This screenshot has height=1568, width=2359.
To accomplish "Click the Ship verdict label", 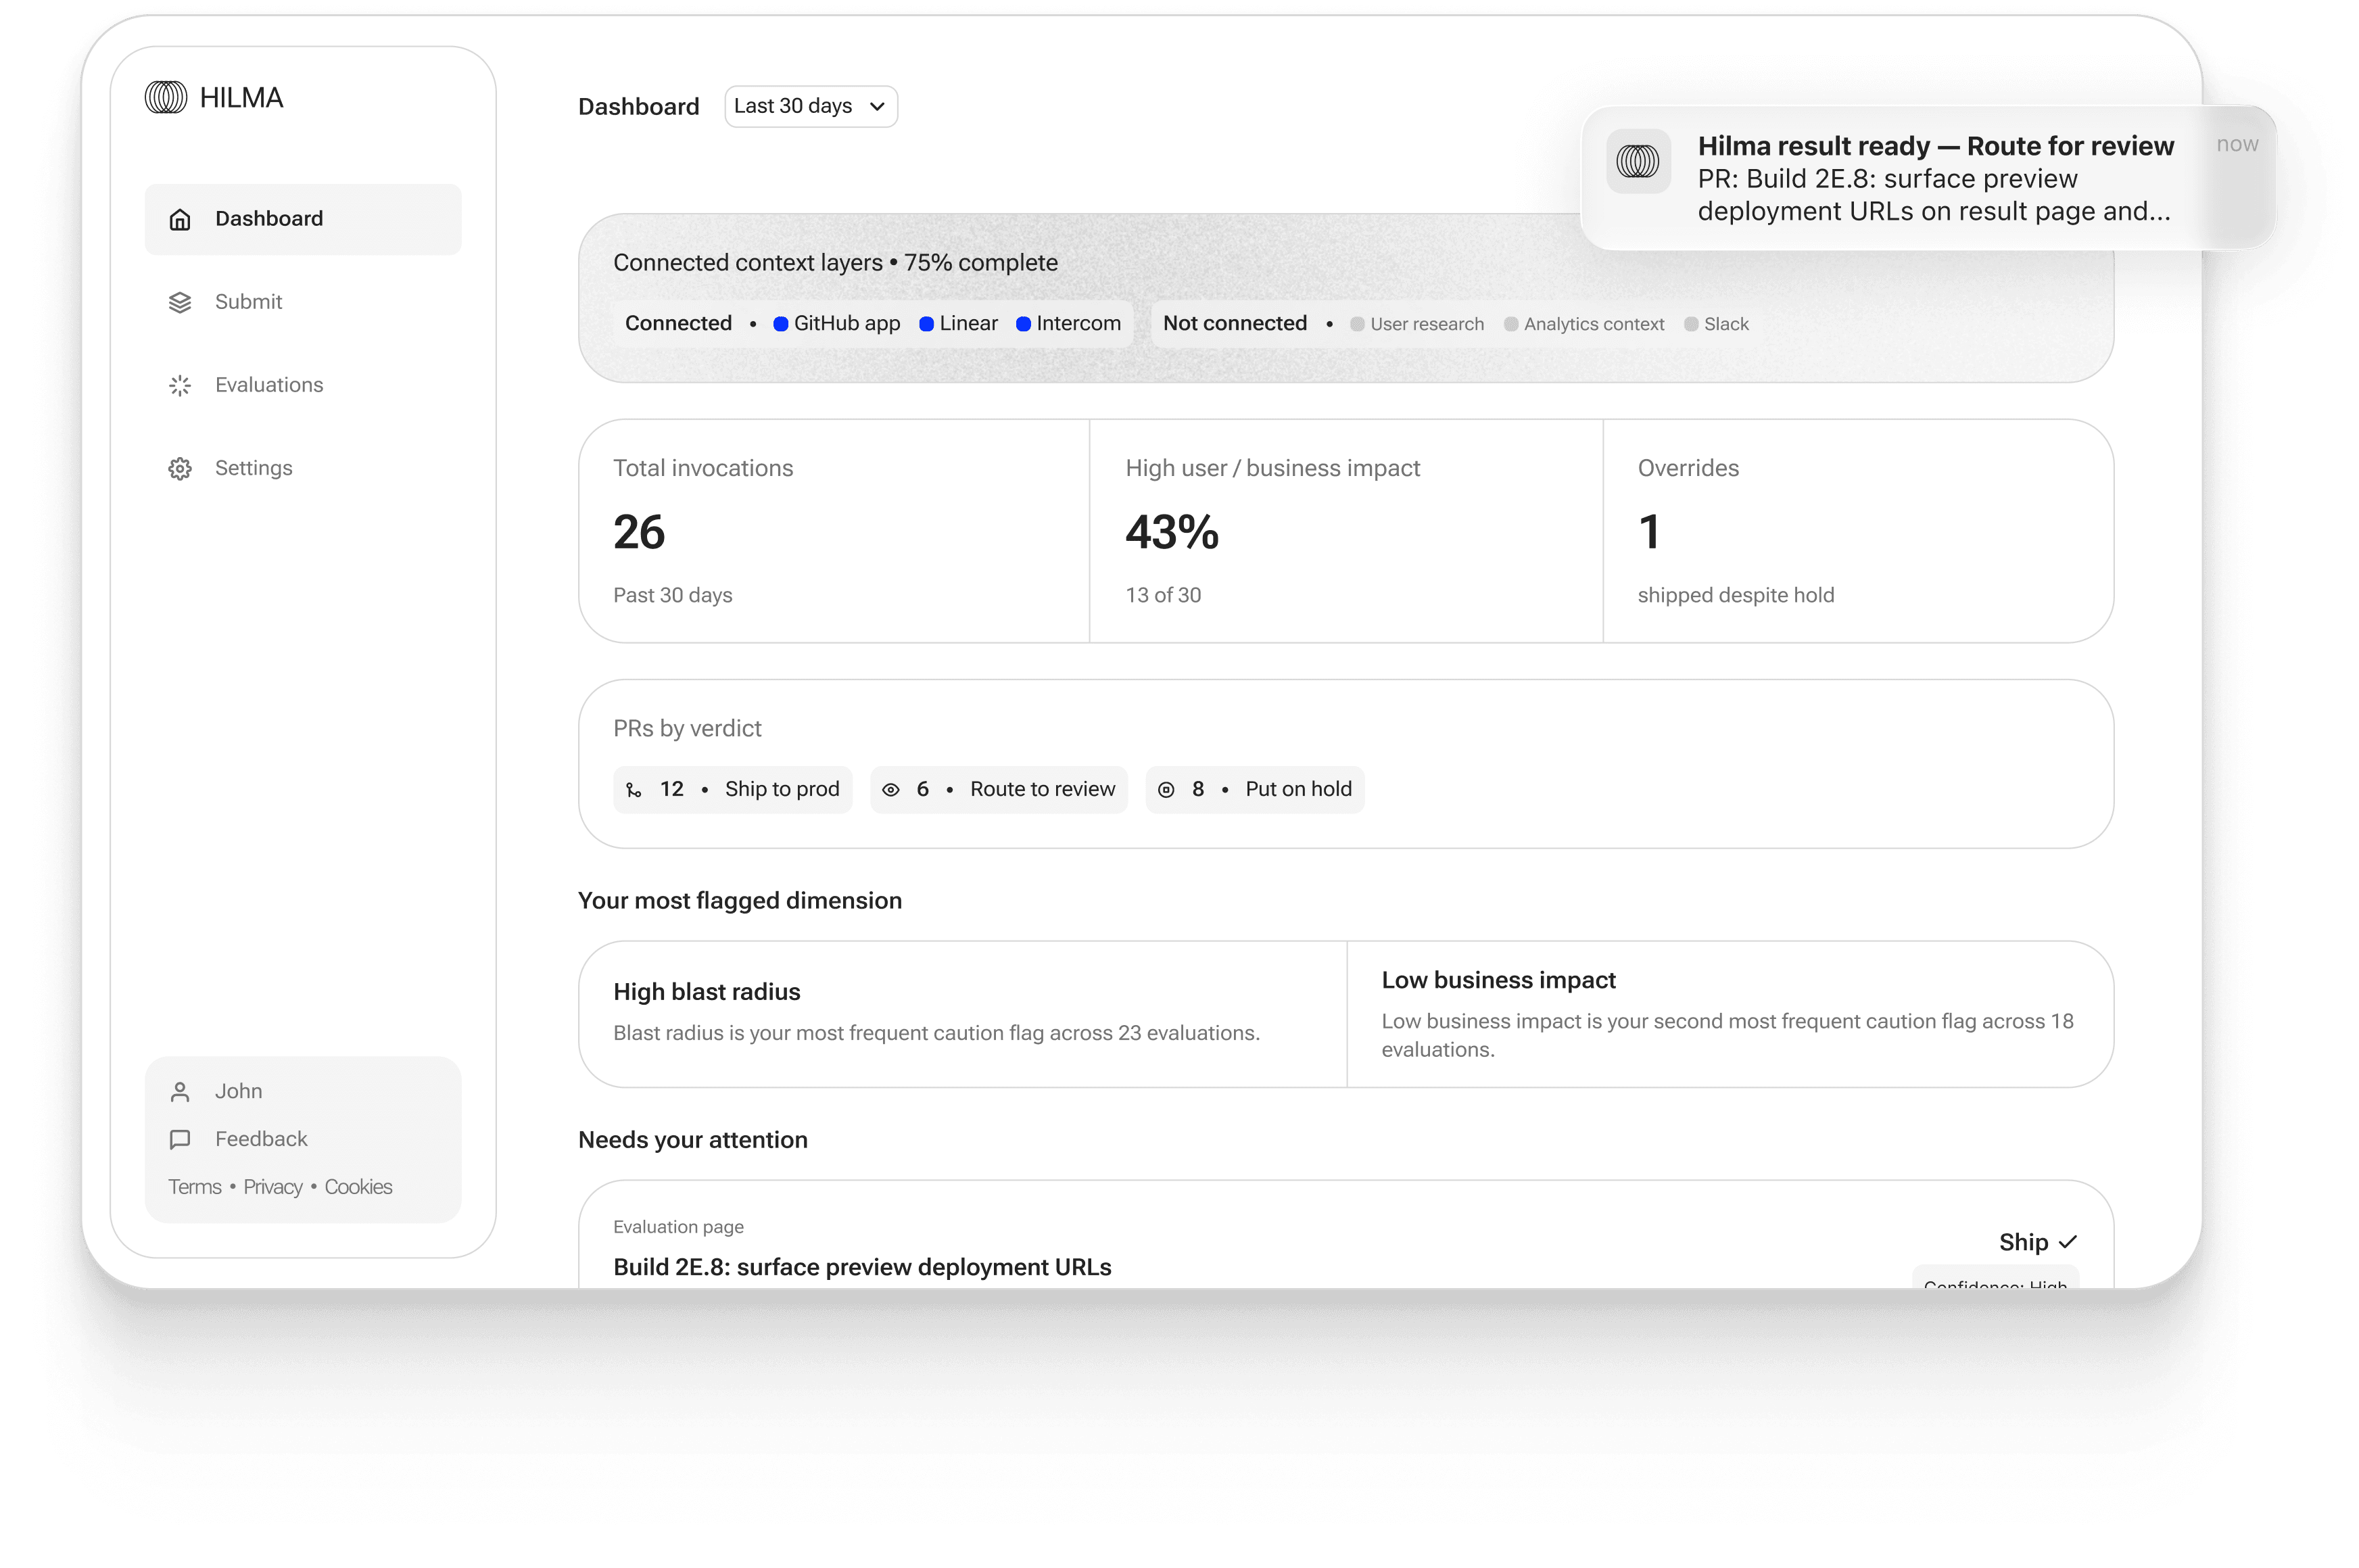I will tap(2023, 1242).
